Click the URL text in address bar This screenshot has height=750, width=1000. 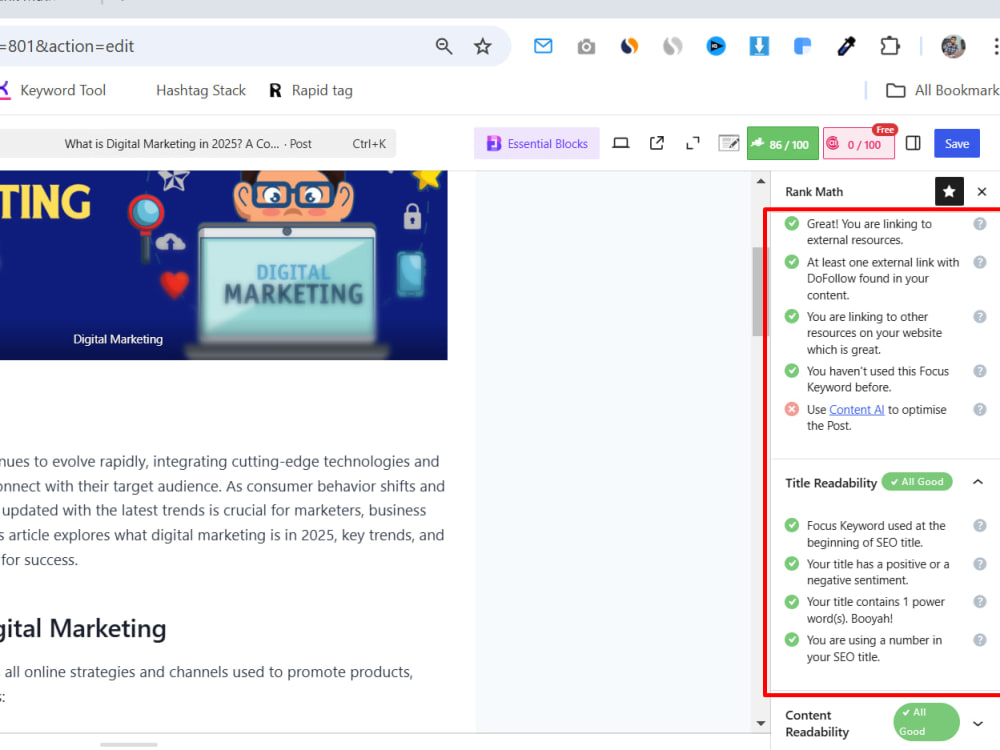click(x=67, y=46)
